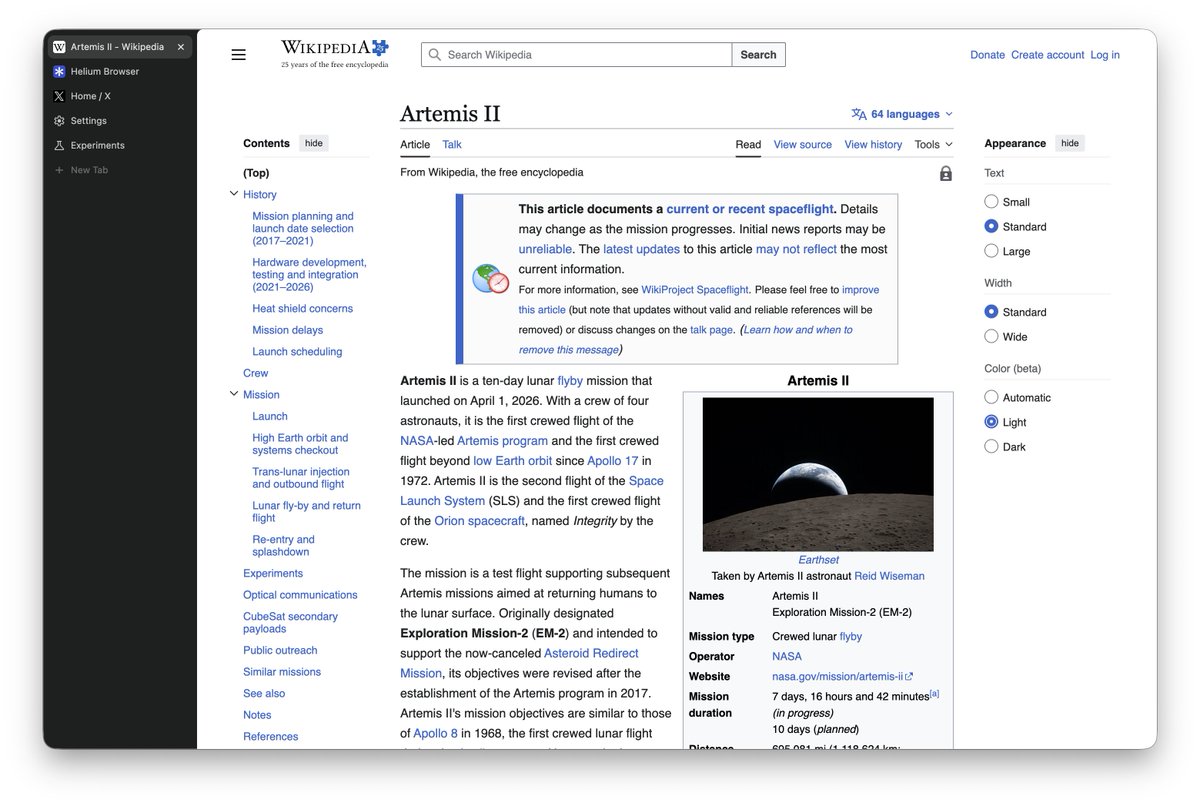Image resolution: width=1200 pixels, height=806 pixels.
Task: Click Create account link
Action: point(1047,55)
